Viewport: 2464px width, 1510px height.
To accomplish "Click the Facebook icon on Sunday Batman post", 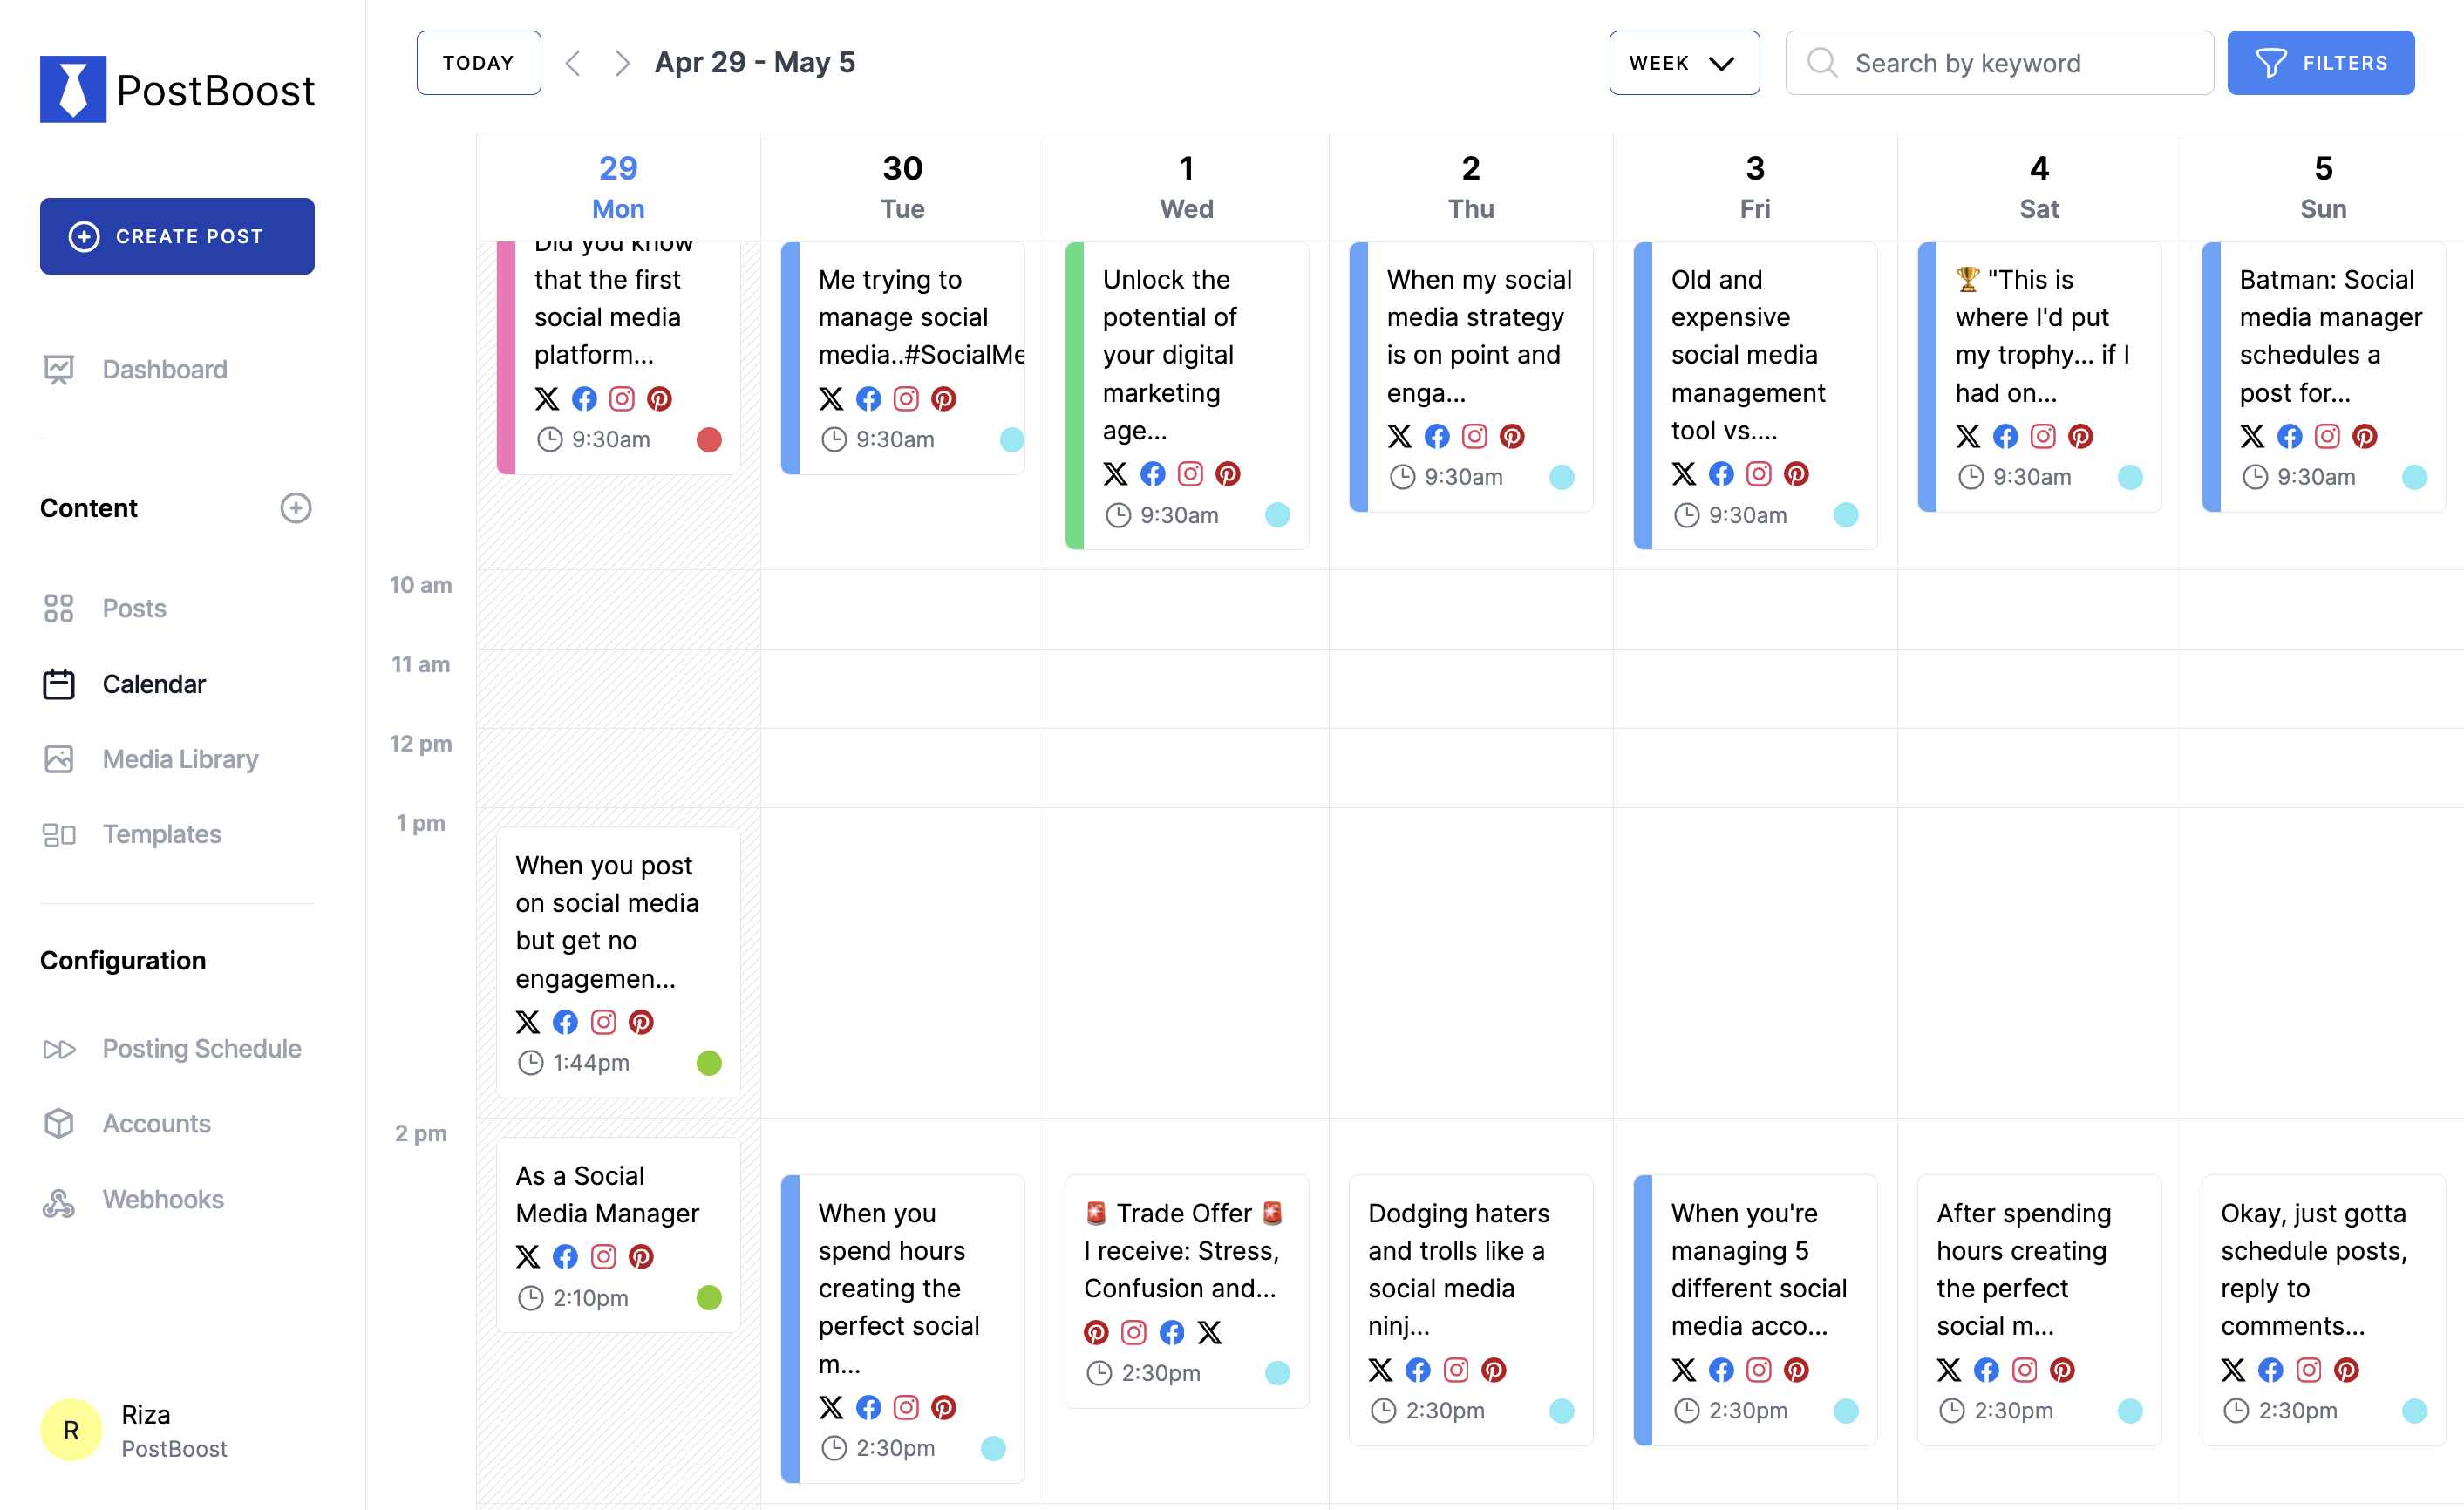I will coord(2289,436).
